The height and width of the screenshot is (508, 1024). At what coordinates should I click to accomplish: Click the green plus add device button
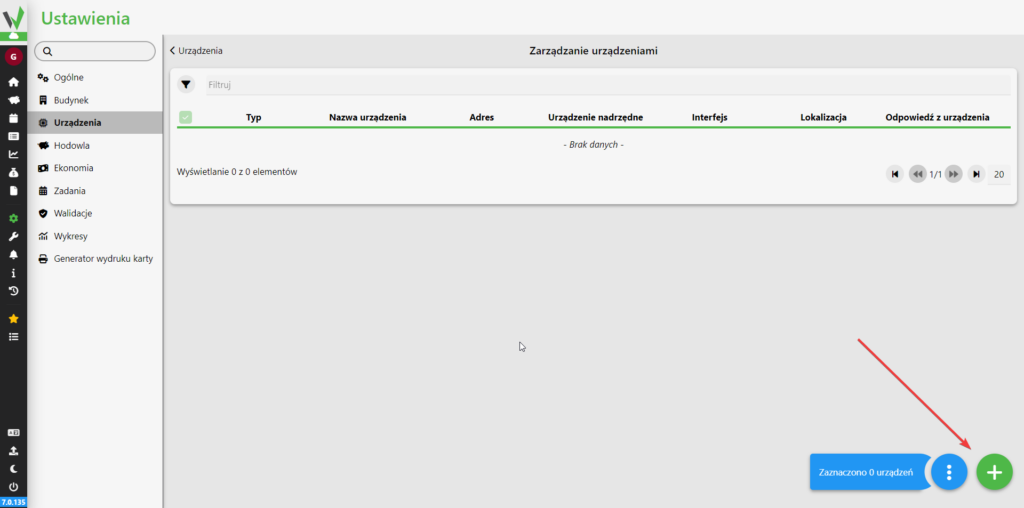tap(993, 471)
